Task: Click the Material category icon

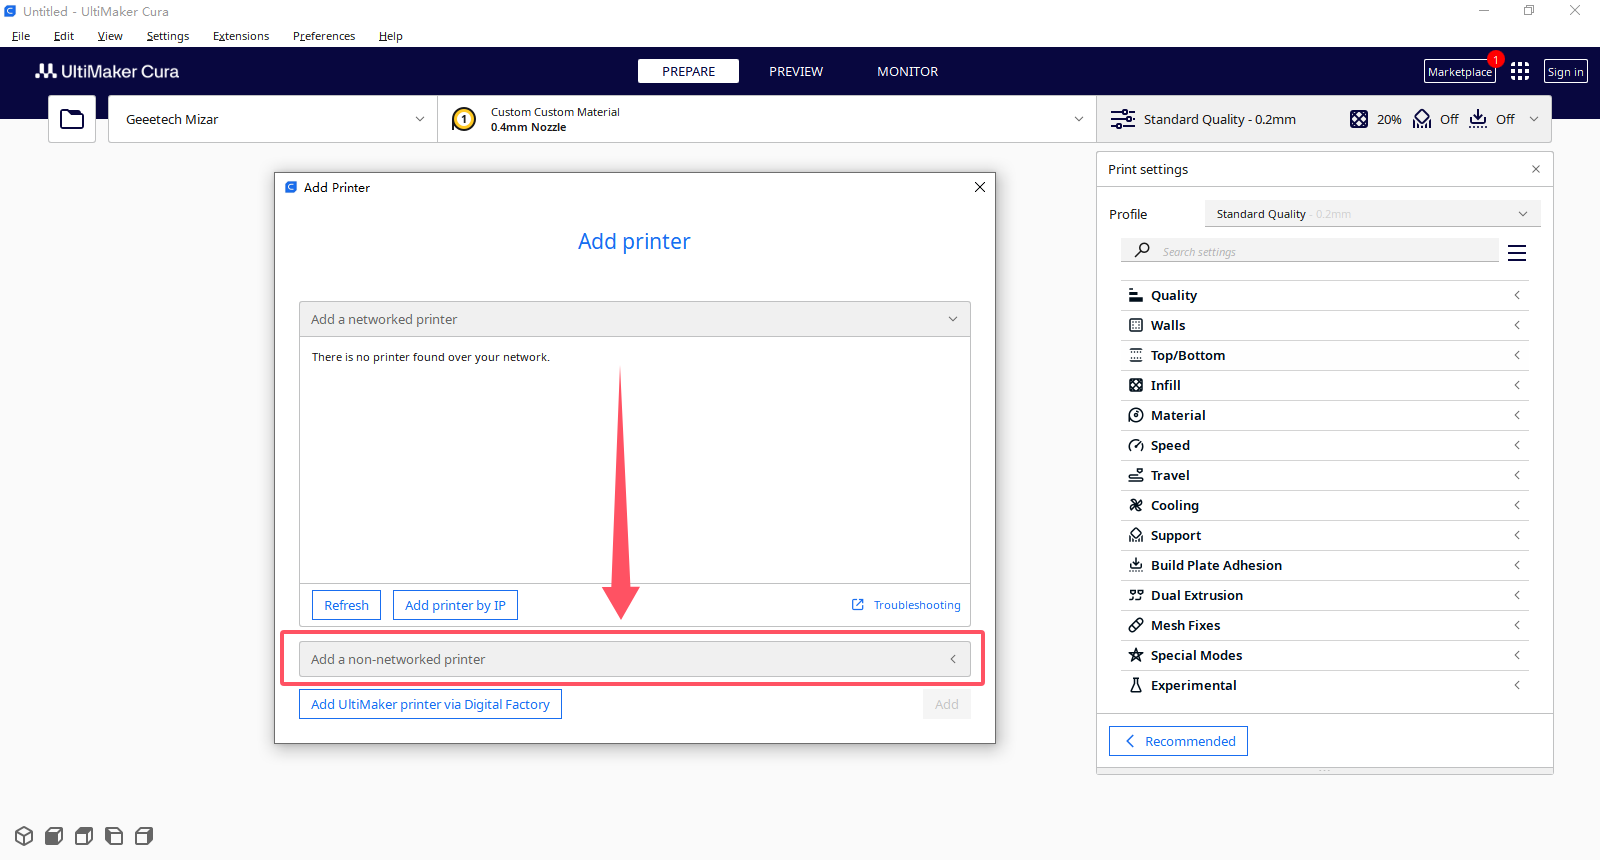Action: coord(1136,415)
